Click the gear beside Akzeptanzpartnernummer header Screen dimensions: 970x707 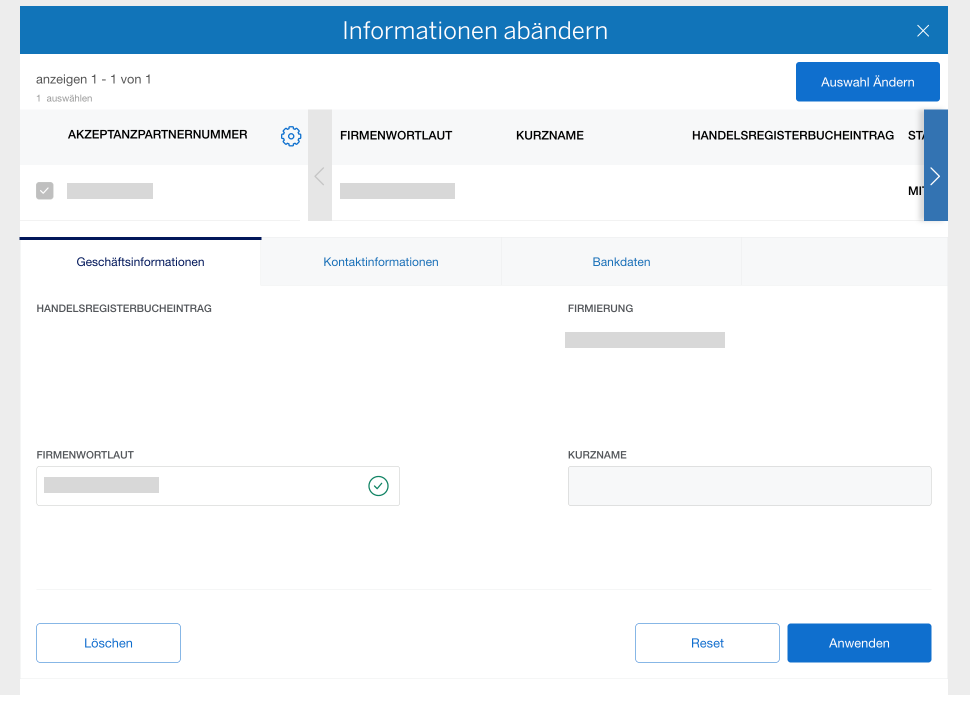tap(291, 136)
